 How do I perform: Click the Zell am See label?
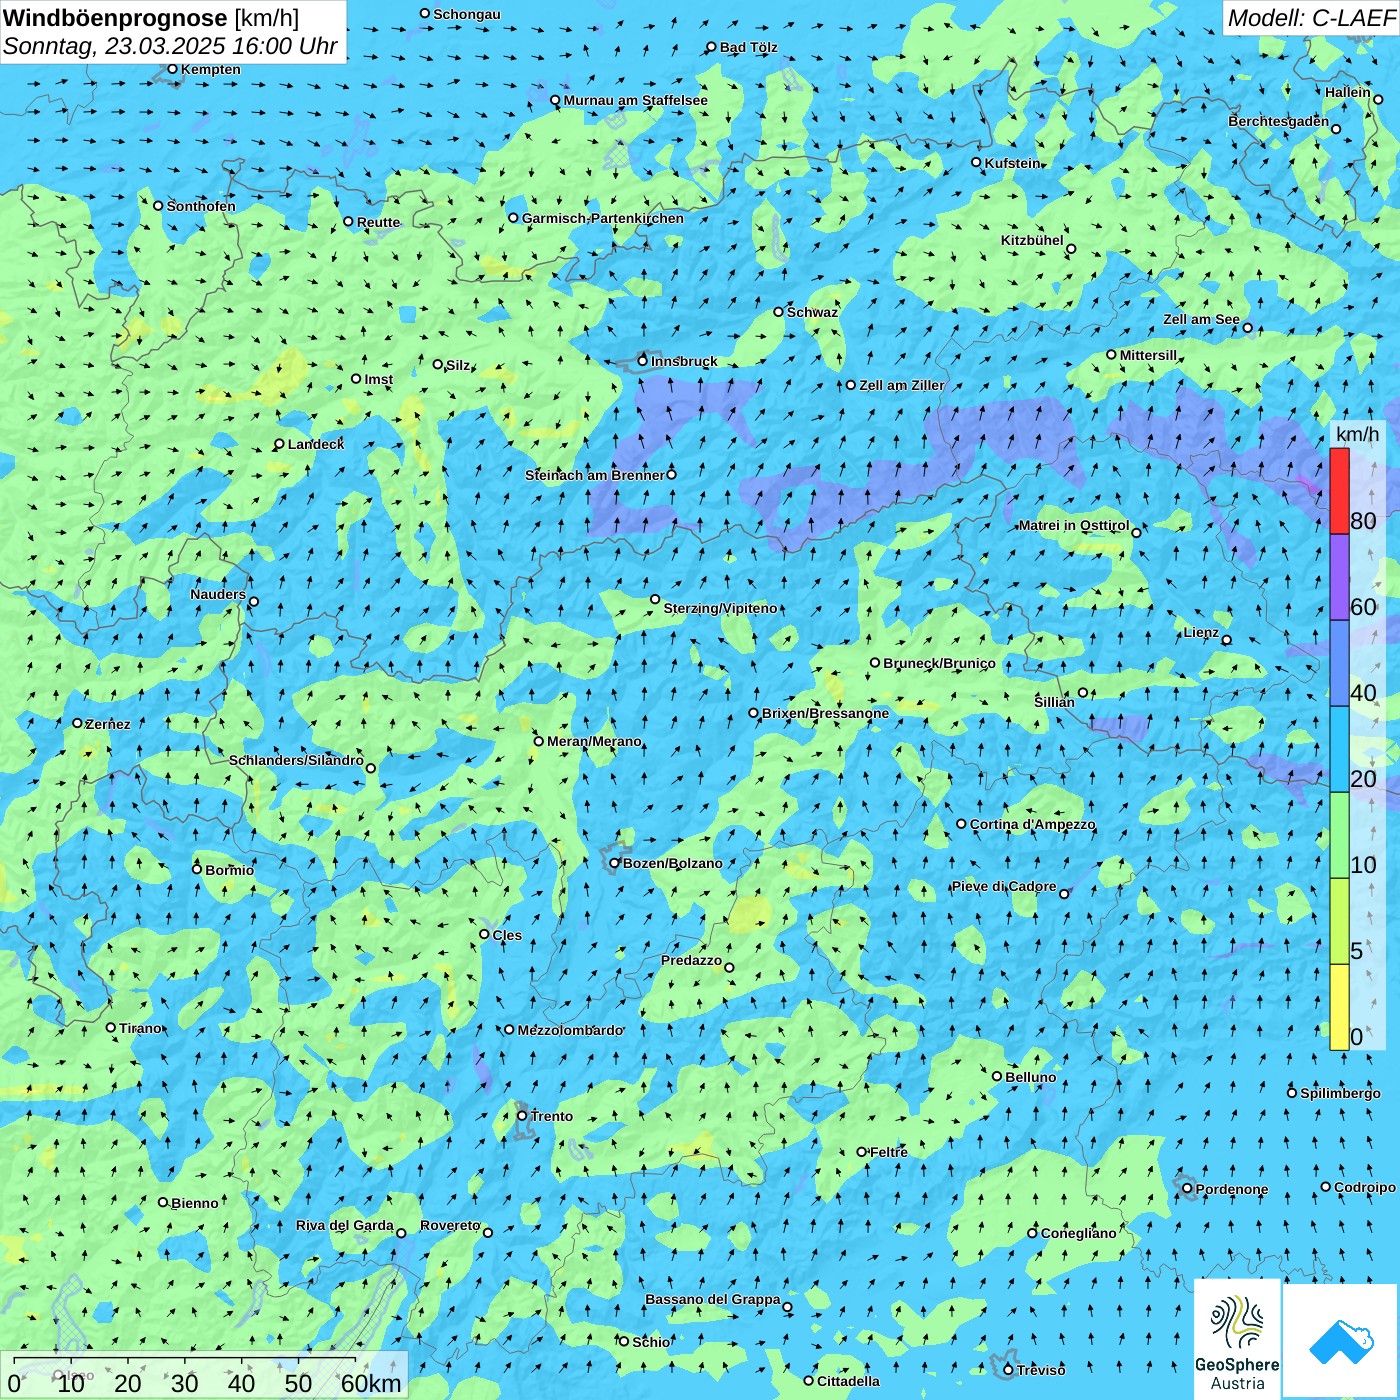tap(1201, 319)
